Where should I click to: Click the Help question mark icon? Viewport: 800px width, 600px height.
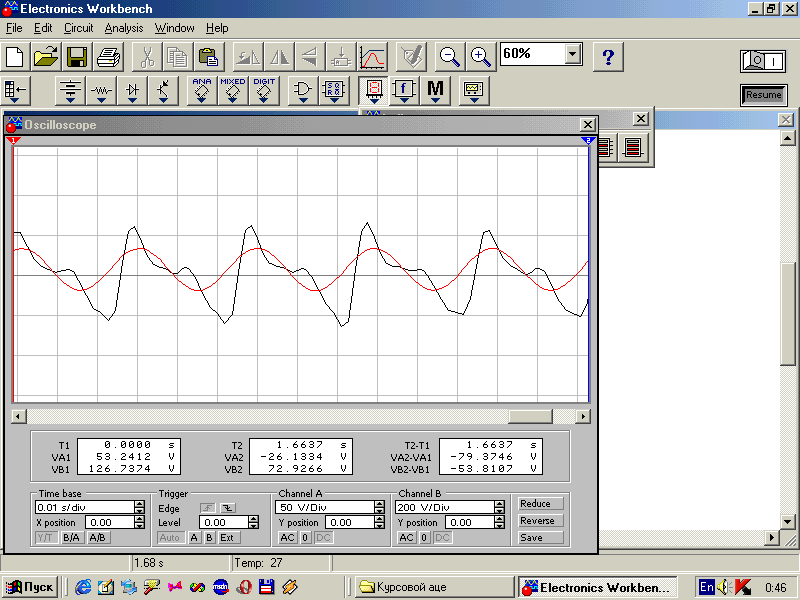pyautogui.click(x=608, y=56)
